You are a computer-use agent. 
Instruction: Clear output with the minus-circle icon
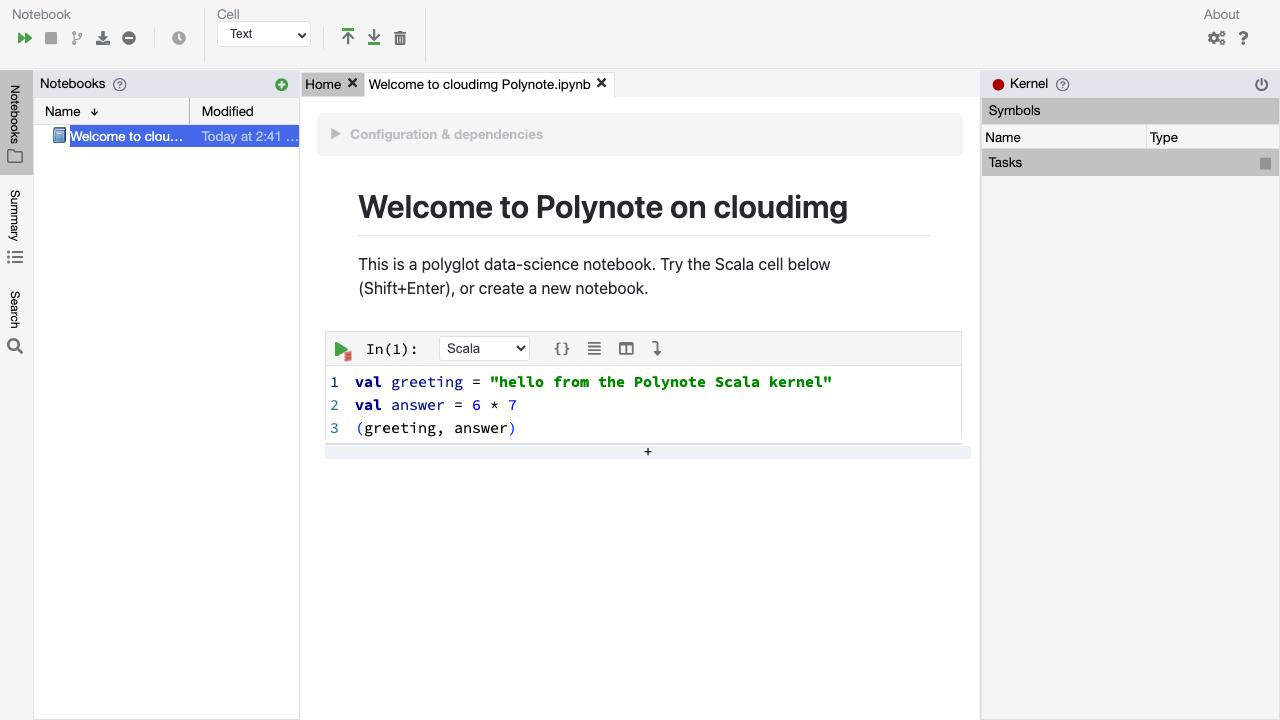pyautogui.click(x=129, y=38)
